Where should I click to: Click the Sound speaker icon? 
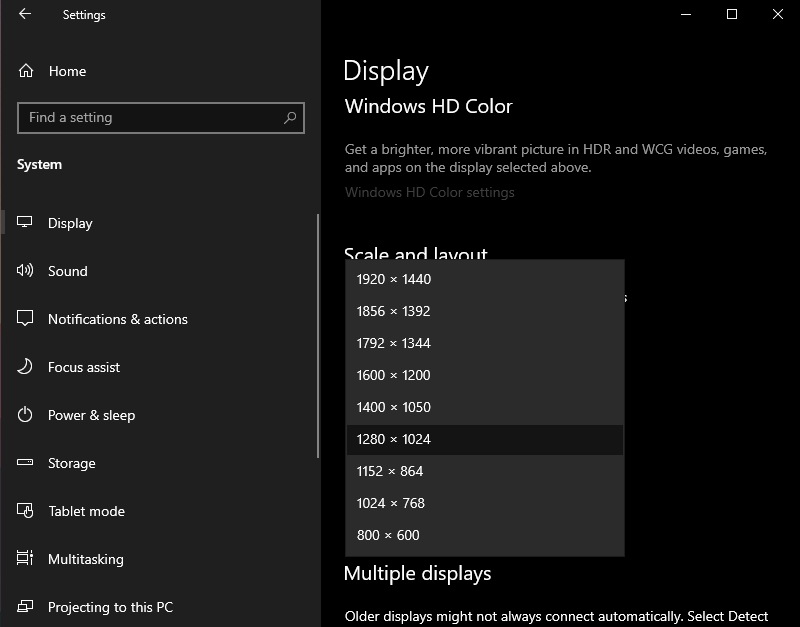click(x=24, y=270)
